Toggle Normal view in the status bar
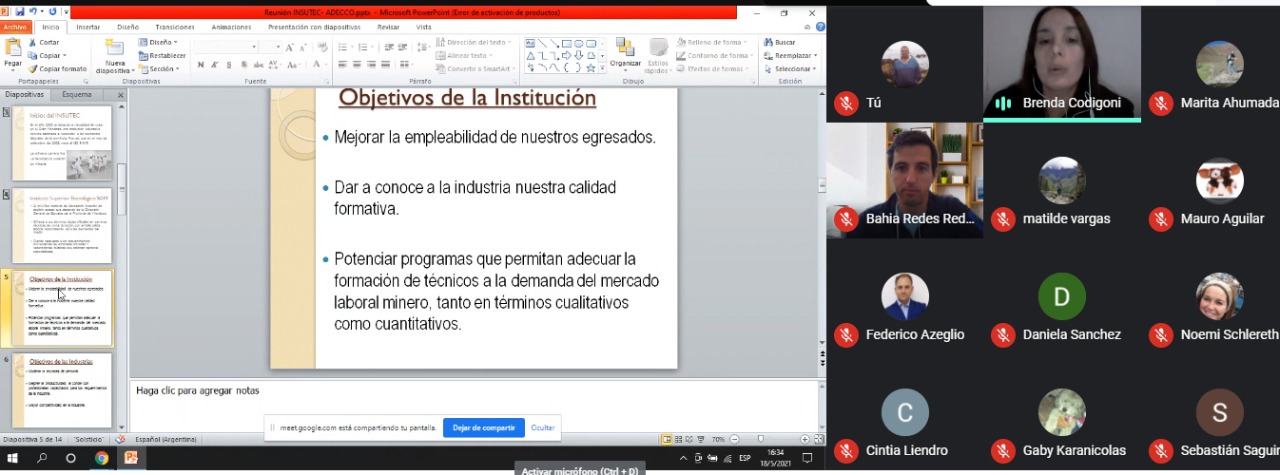The image size is (1280, 475). click(x=666, y=439)
